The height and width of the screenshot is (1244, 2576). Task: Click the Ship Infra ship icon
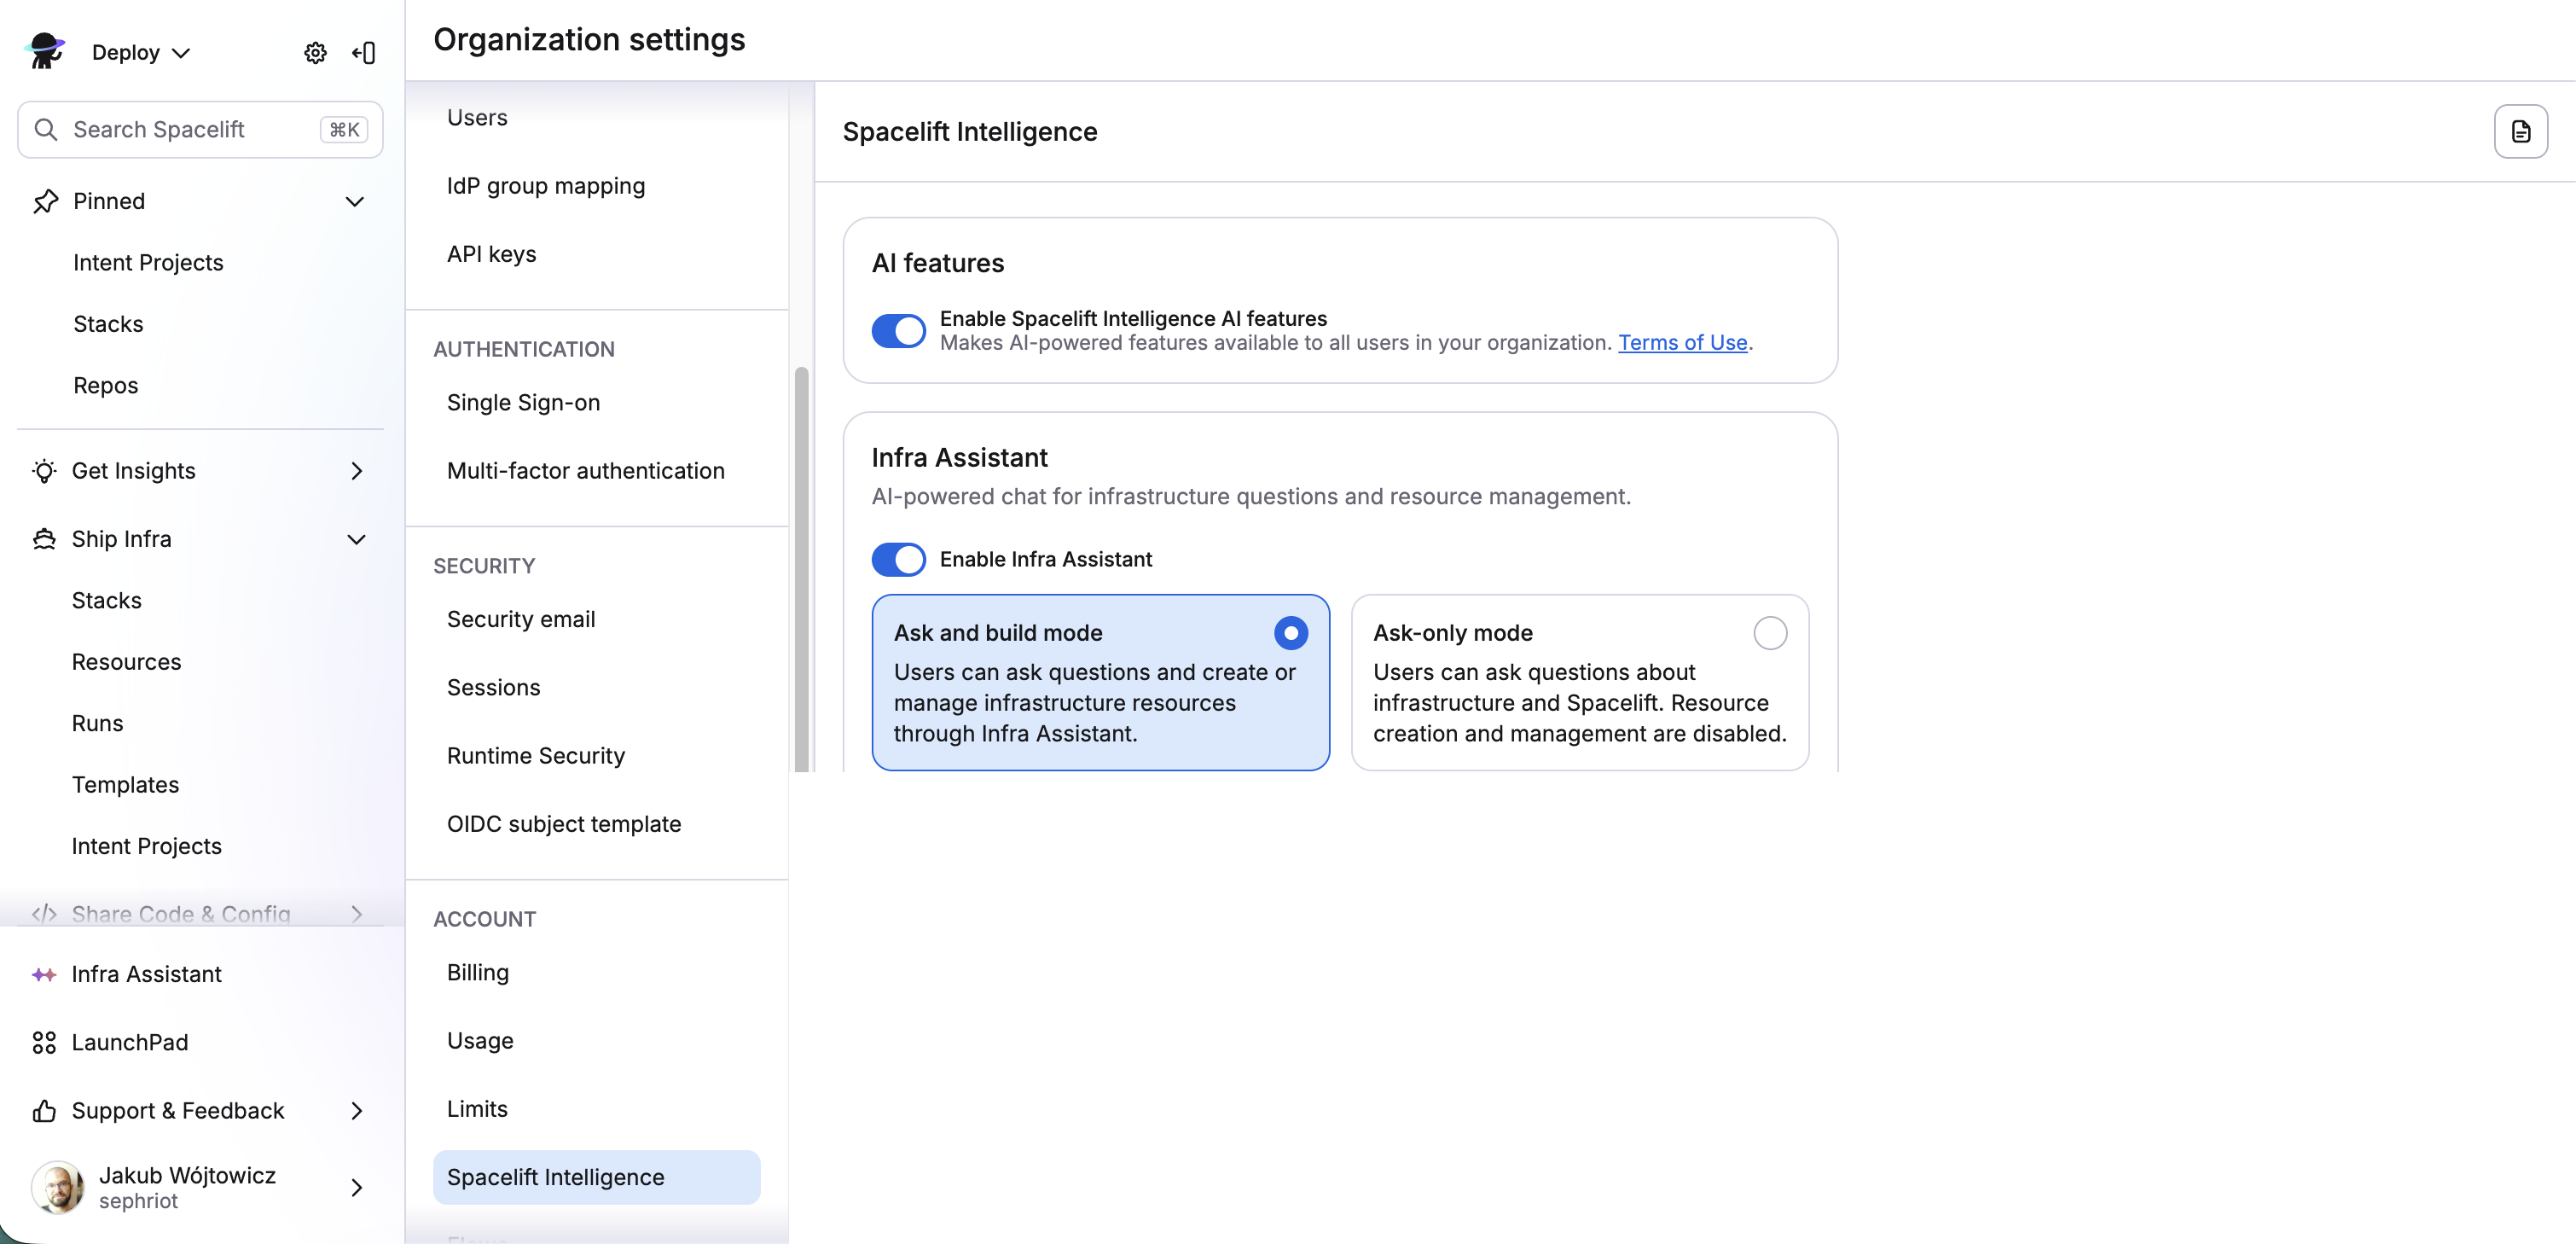click(x=44, y=539)
